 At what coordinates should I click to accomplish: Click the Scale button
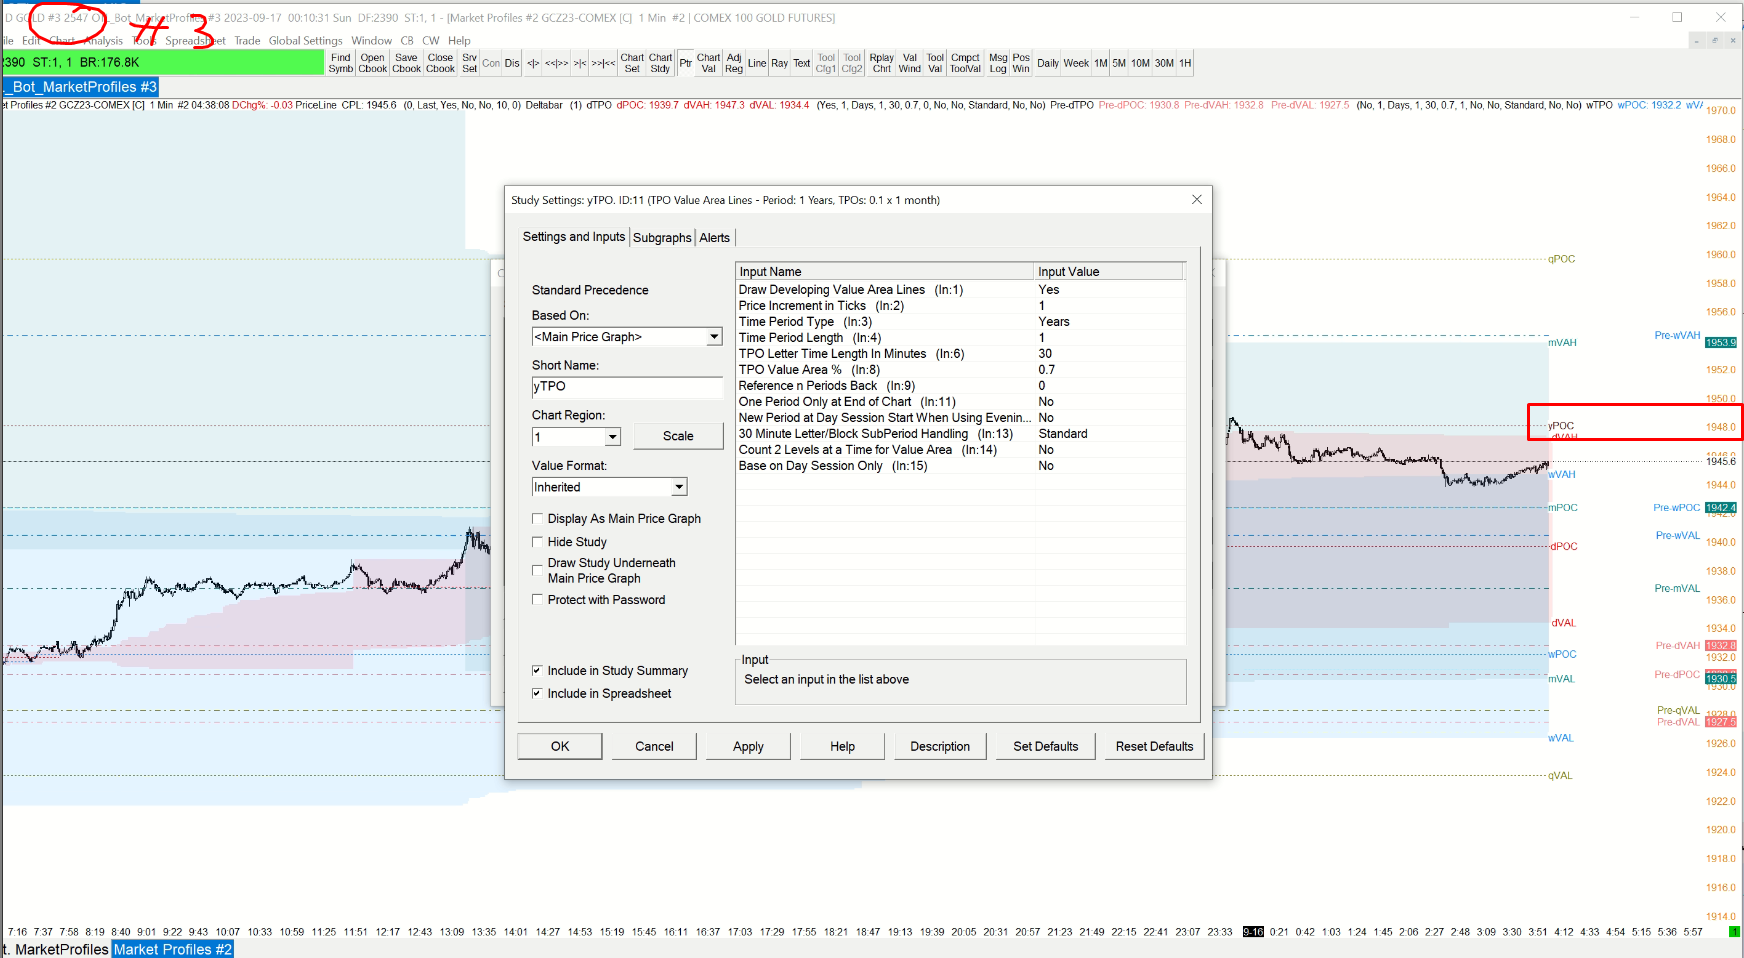pos(678,436)
